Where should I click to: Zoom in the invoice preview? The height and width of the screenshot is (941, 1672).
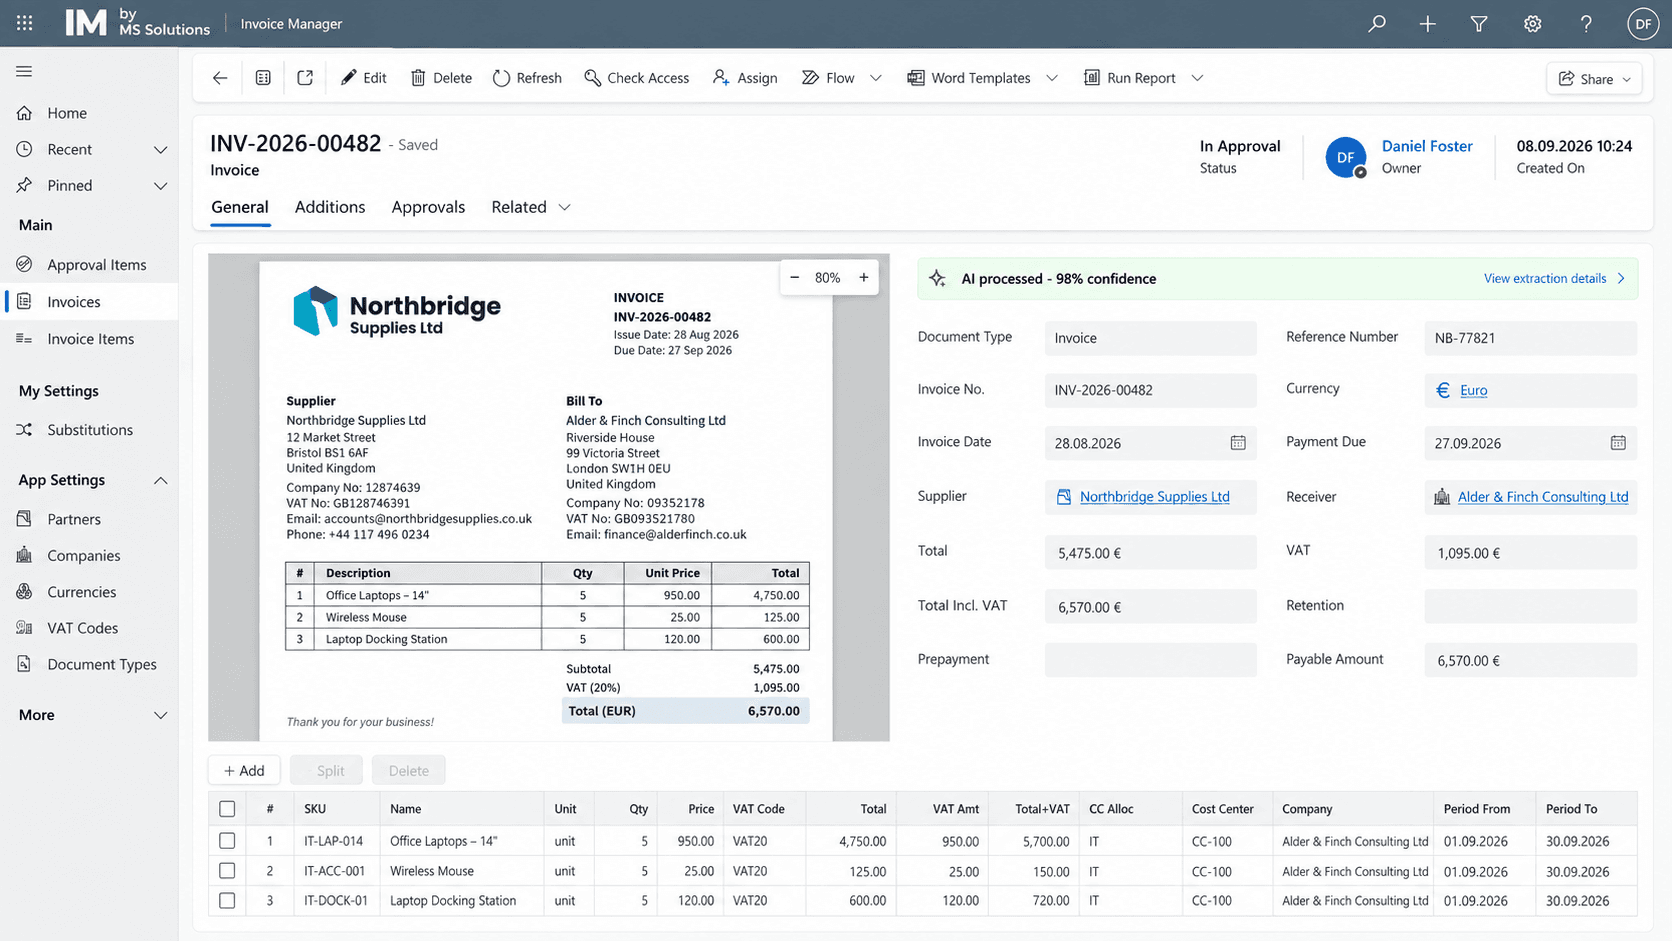pyautogui.click(x=864, y=277)
